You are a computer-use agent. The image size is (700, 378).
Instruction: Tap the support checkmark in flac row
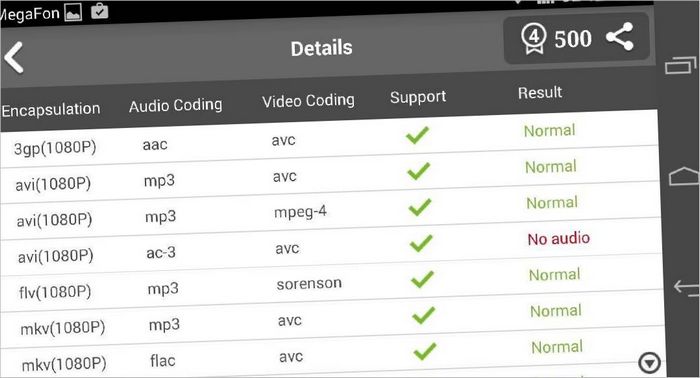click(x=425, y=352)
